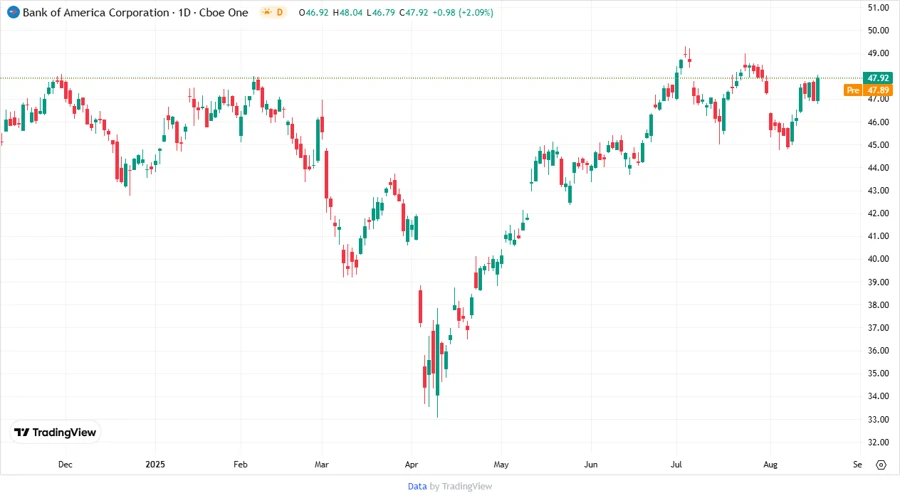Click the 2025 label on time axis

pyautogui.click(x=155, y=465)
